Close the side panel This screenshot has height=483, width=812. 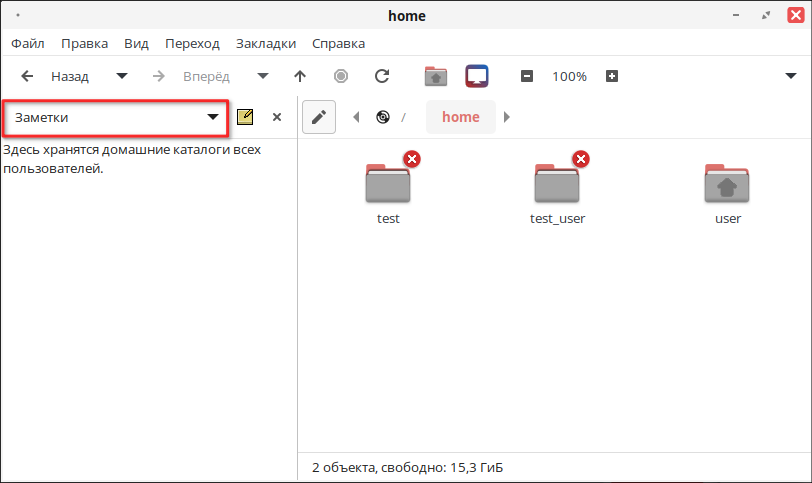coord(277,117)
